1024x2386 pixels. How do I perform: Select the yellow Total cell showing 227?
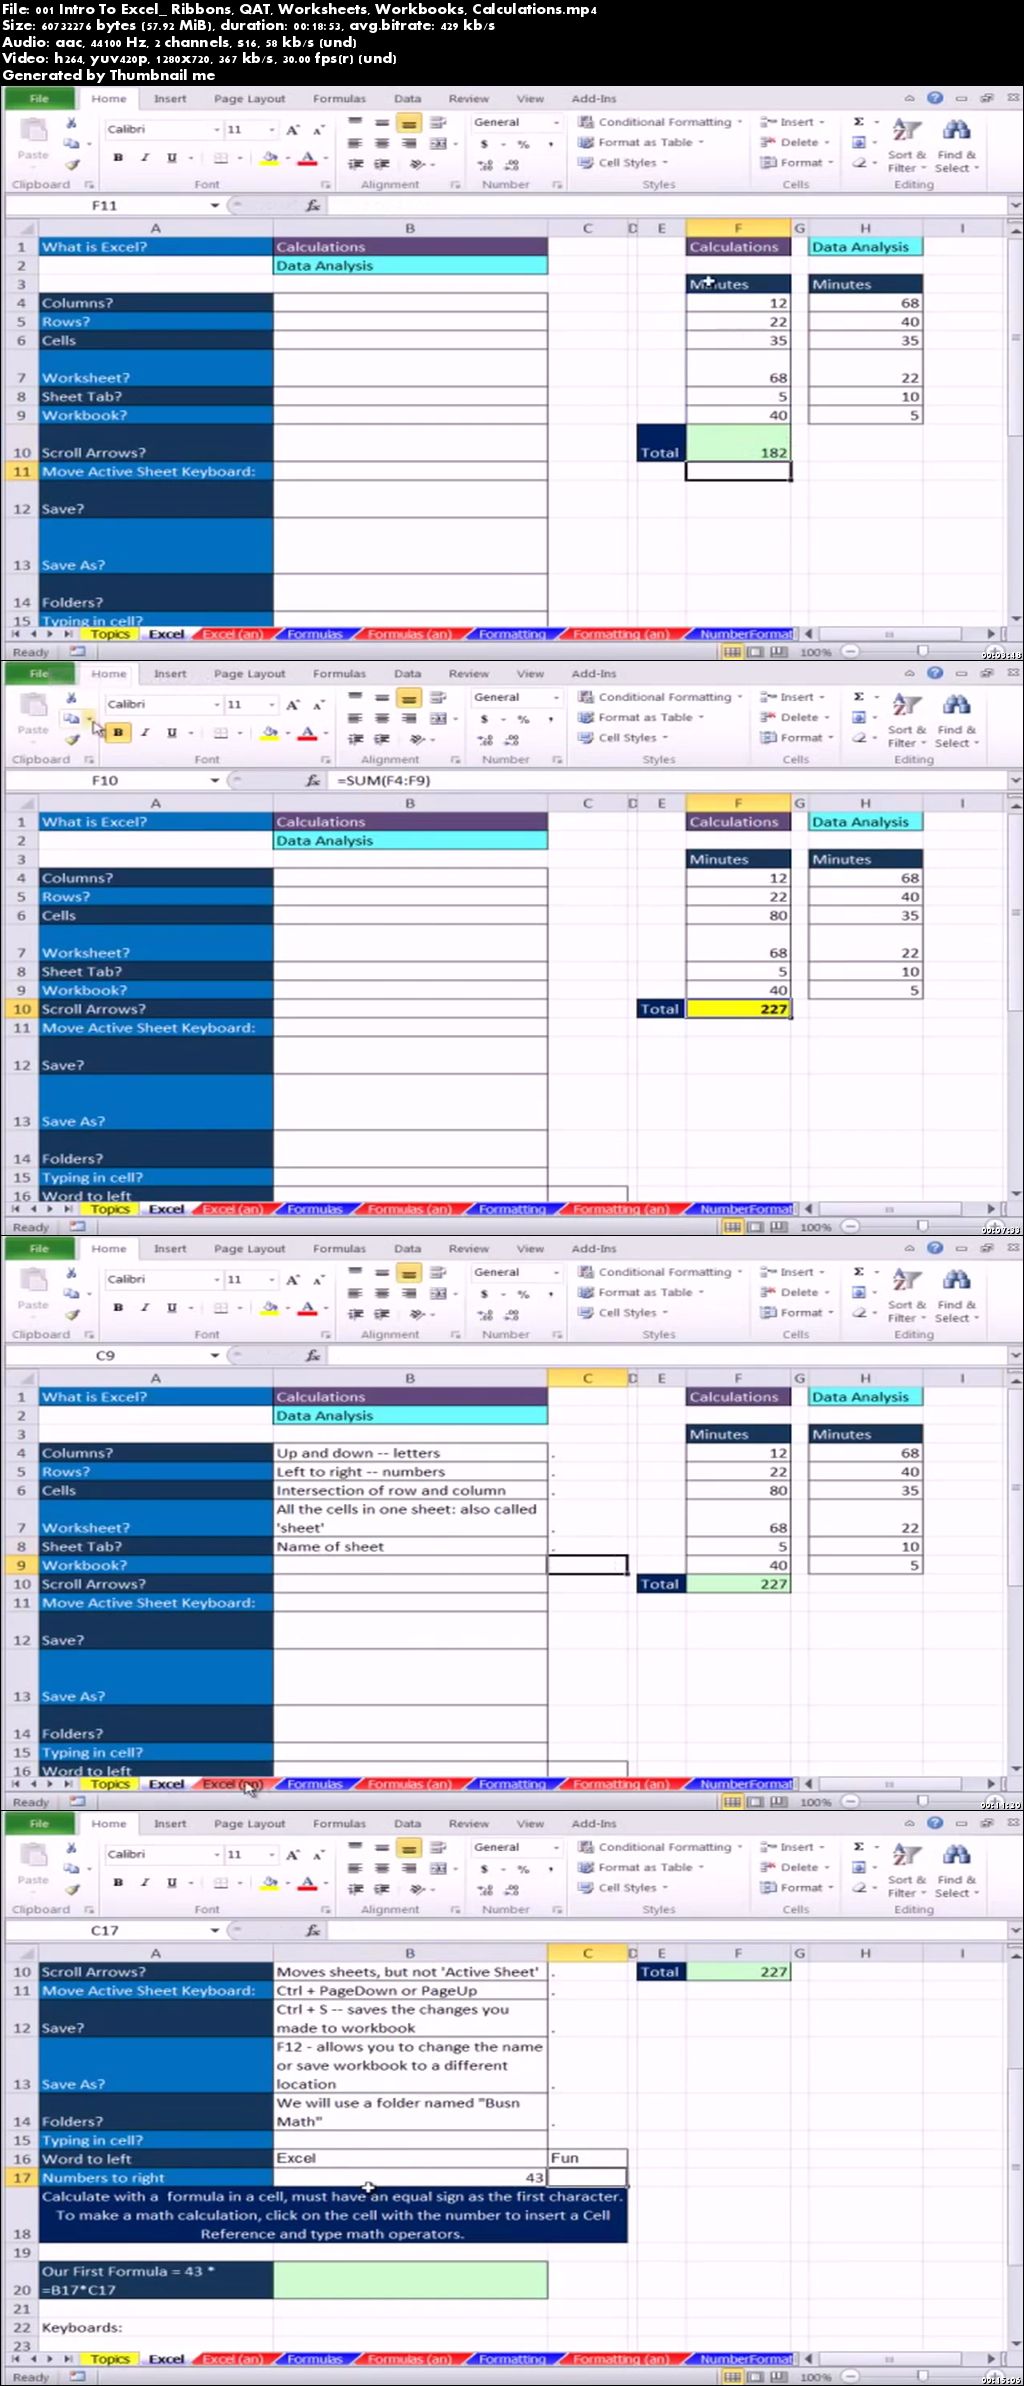[x=738, y=1009]
